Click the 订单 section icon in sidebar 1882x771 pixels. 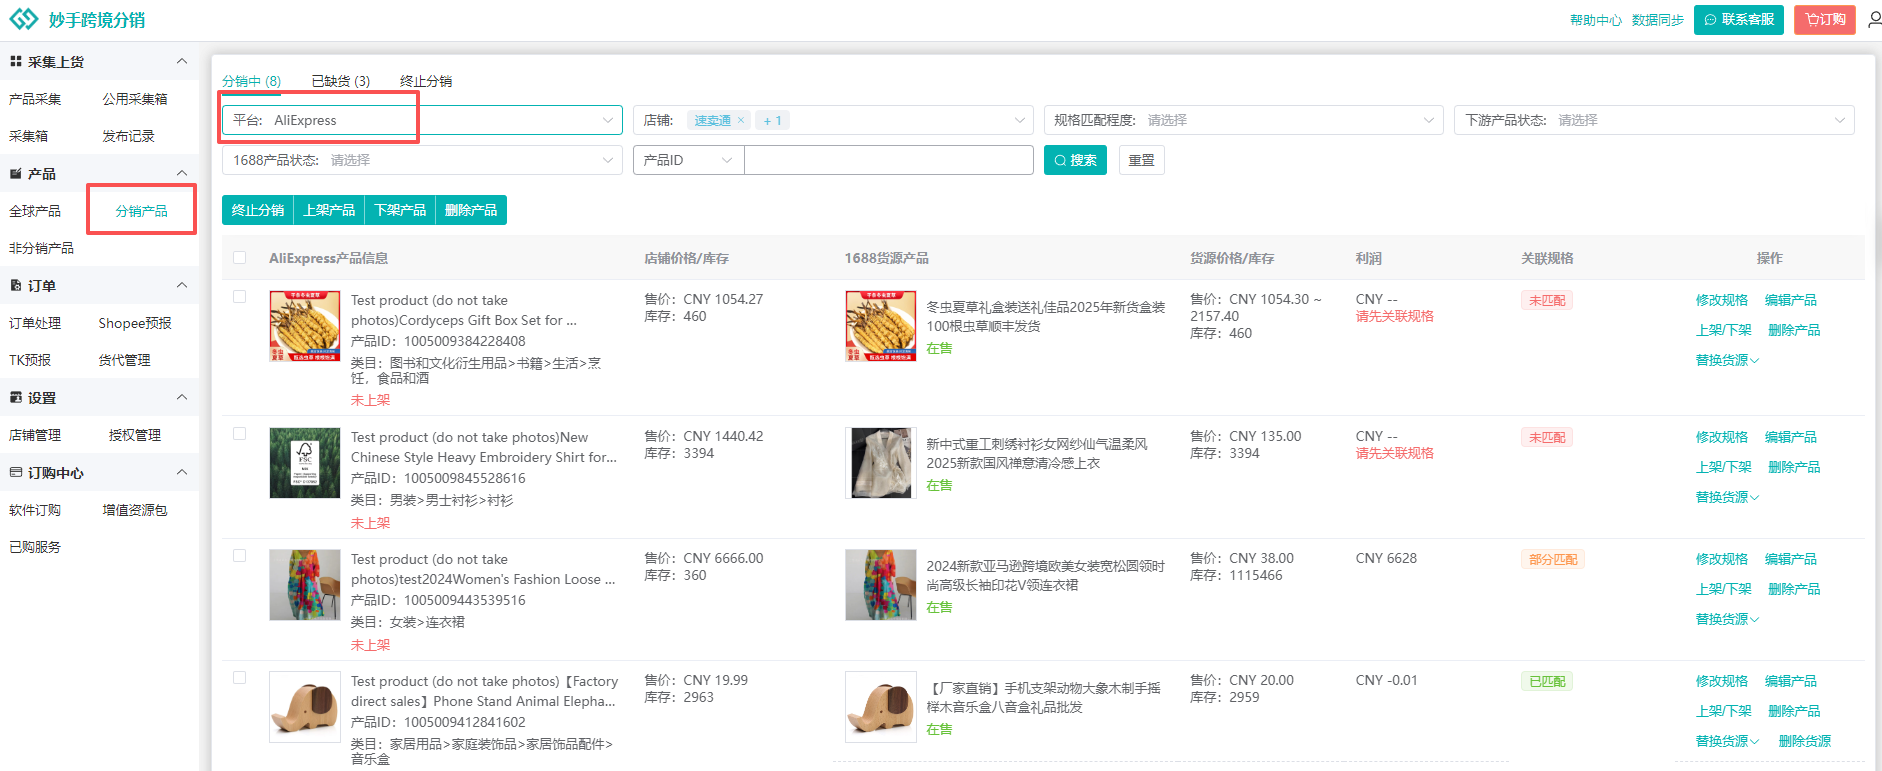15,286
